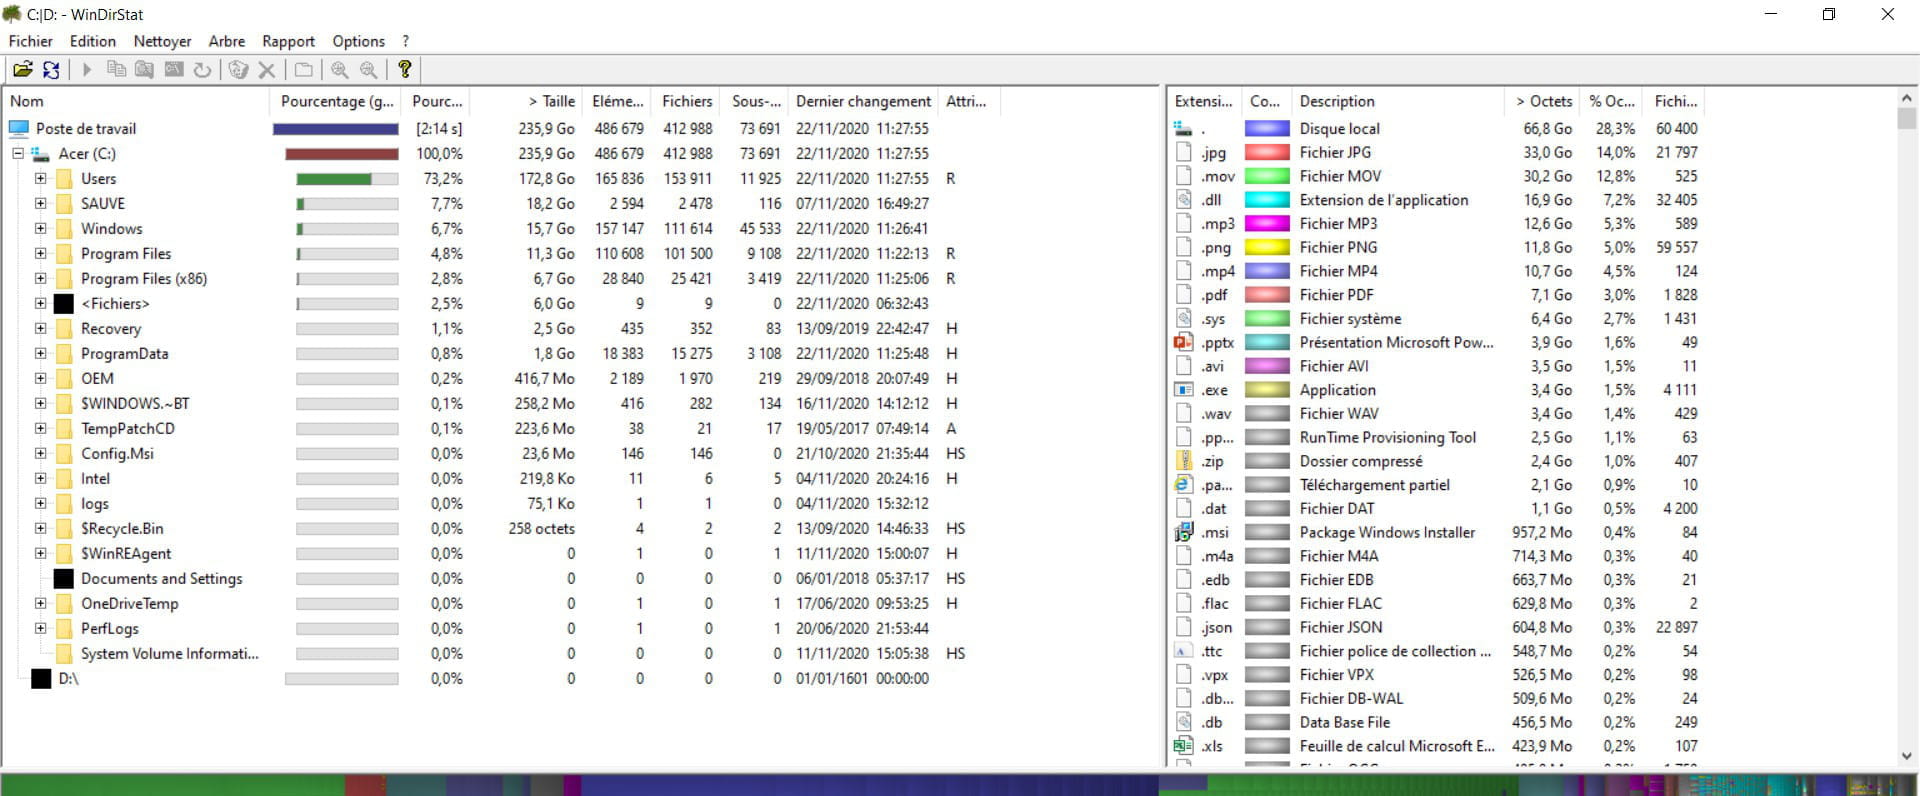The height and width of the screenshot is (796, 1920).
Task: Sort by the Fichiers column header
Action: [x=686, y=101]
